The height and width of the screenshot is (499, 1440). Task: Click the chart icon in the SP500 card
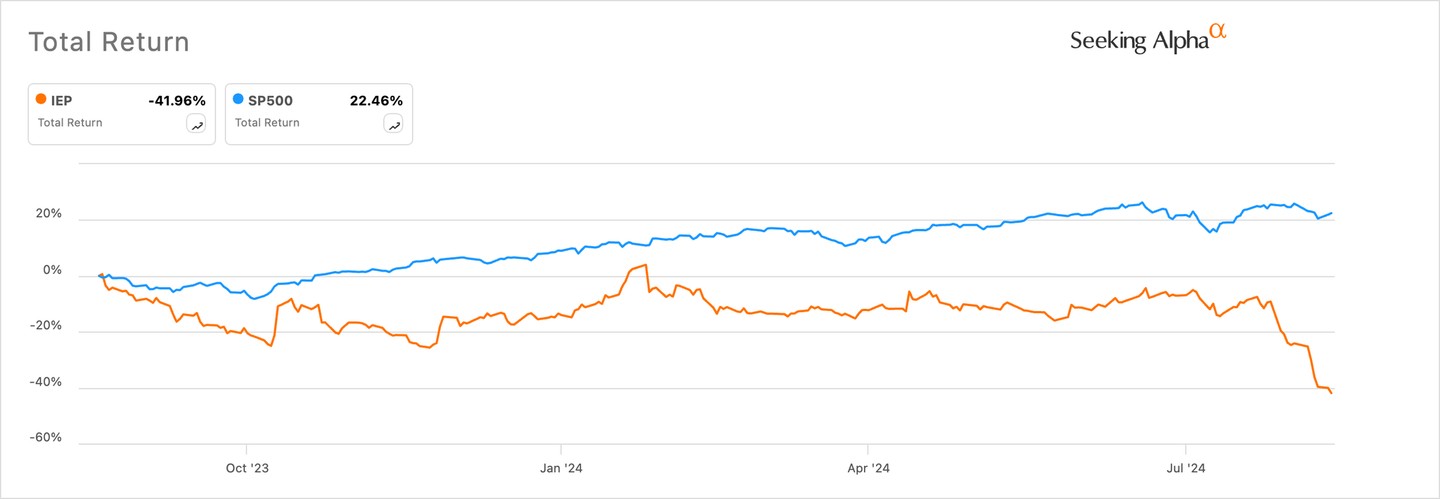point(394,124)
